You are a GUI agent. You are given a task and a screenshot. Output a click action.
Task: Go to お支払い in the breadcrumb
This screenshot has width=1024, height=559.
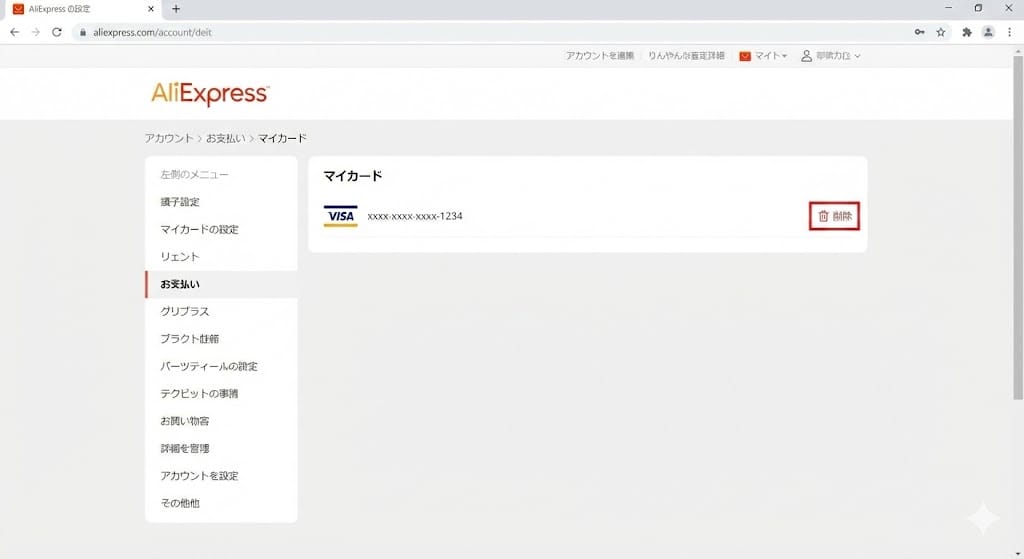pos(225,138)
